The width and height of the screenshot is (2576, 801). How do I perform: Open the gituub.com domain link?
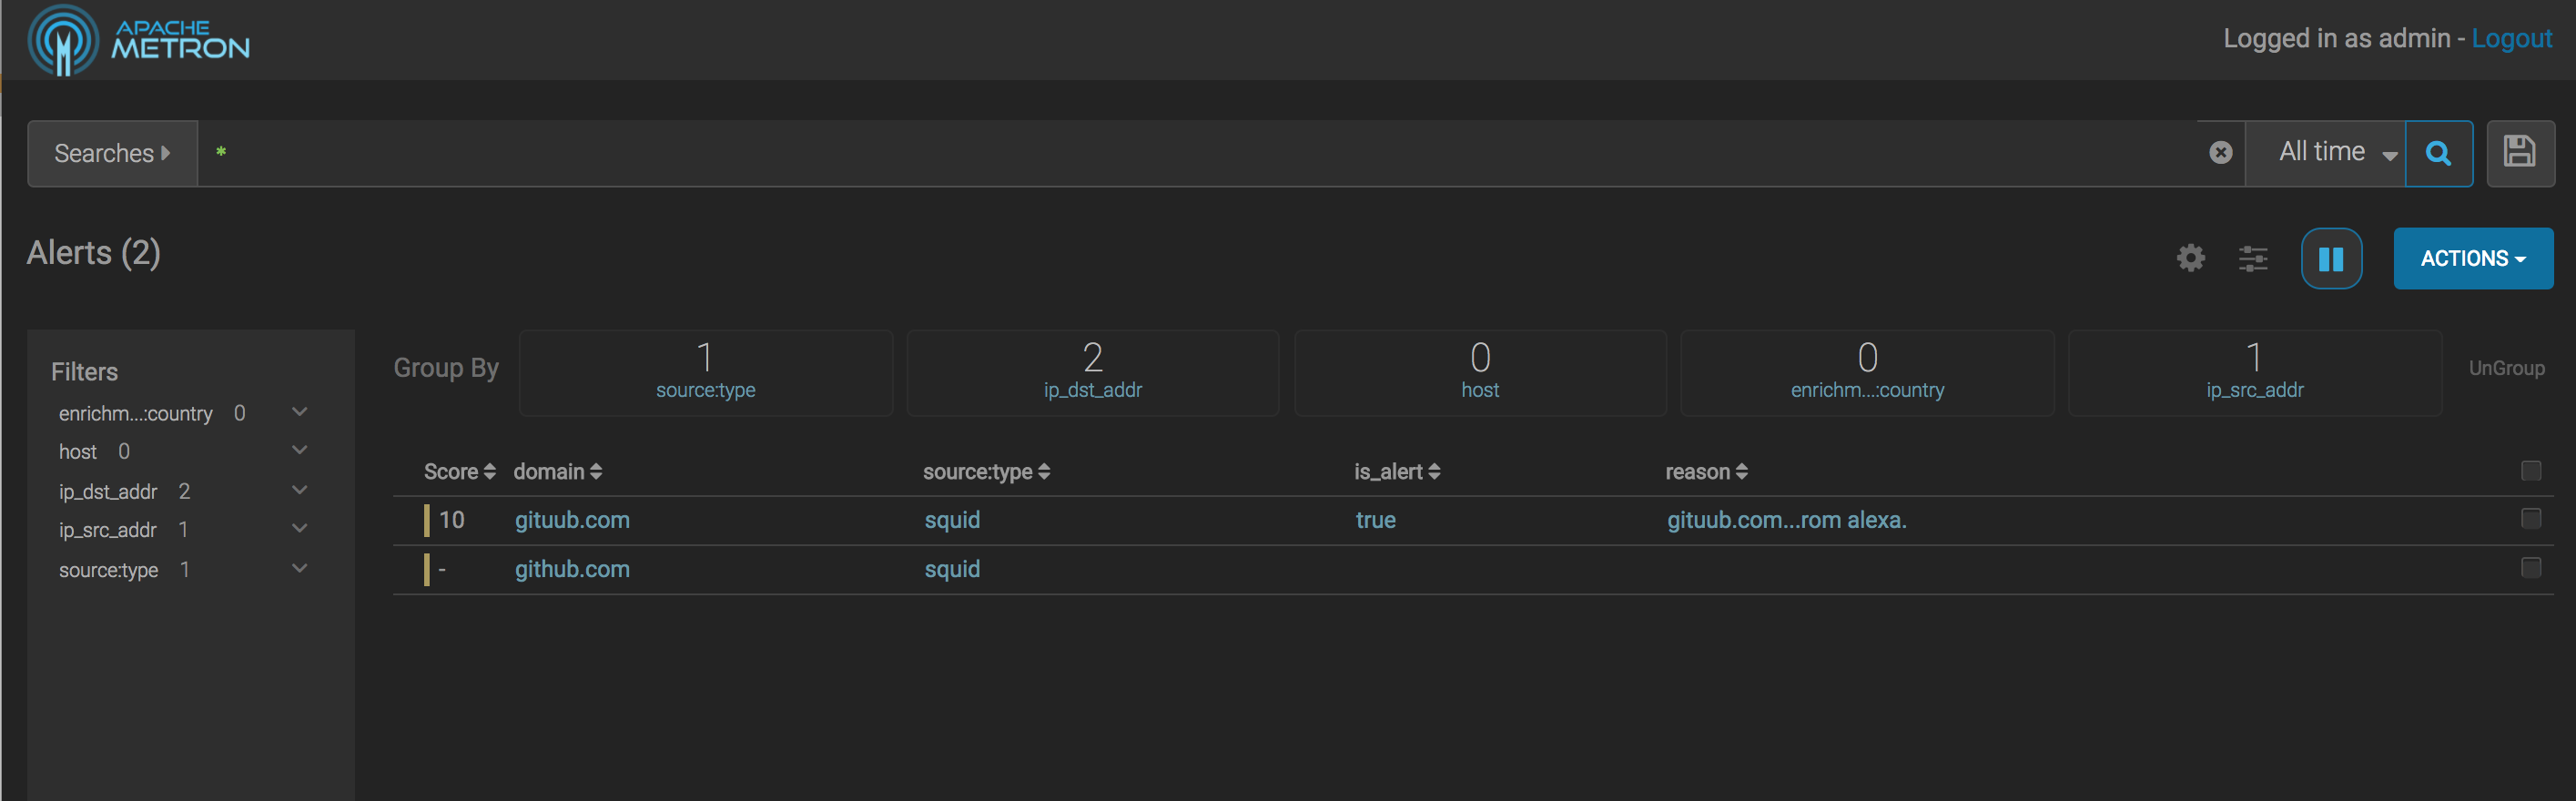(572, 520)
